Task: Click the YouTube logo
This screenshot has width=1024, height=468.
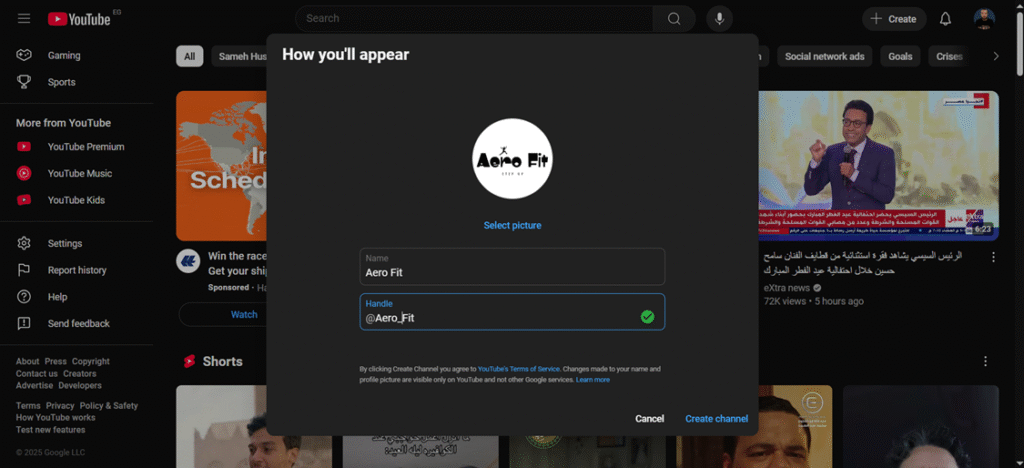Action: 80,19
